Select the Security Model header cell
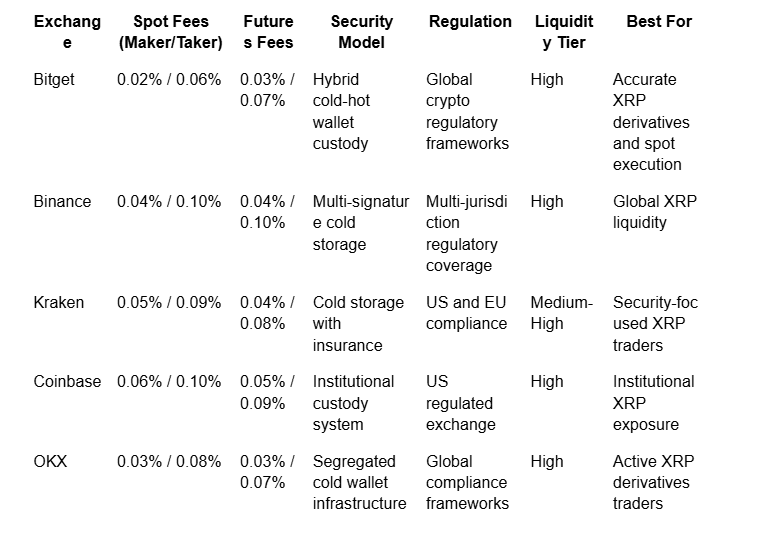Viewport: 770px width, 541px height. (361, 32)
